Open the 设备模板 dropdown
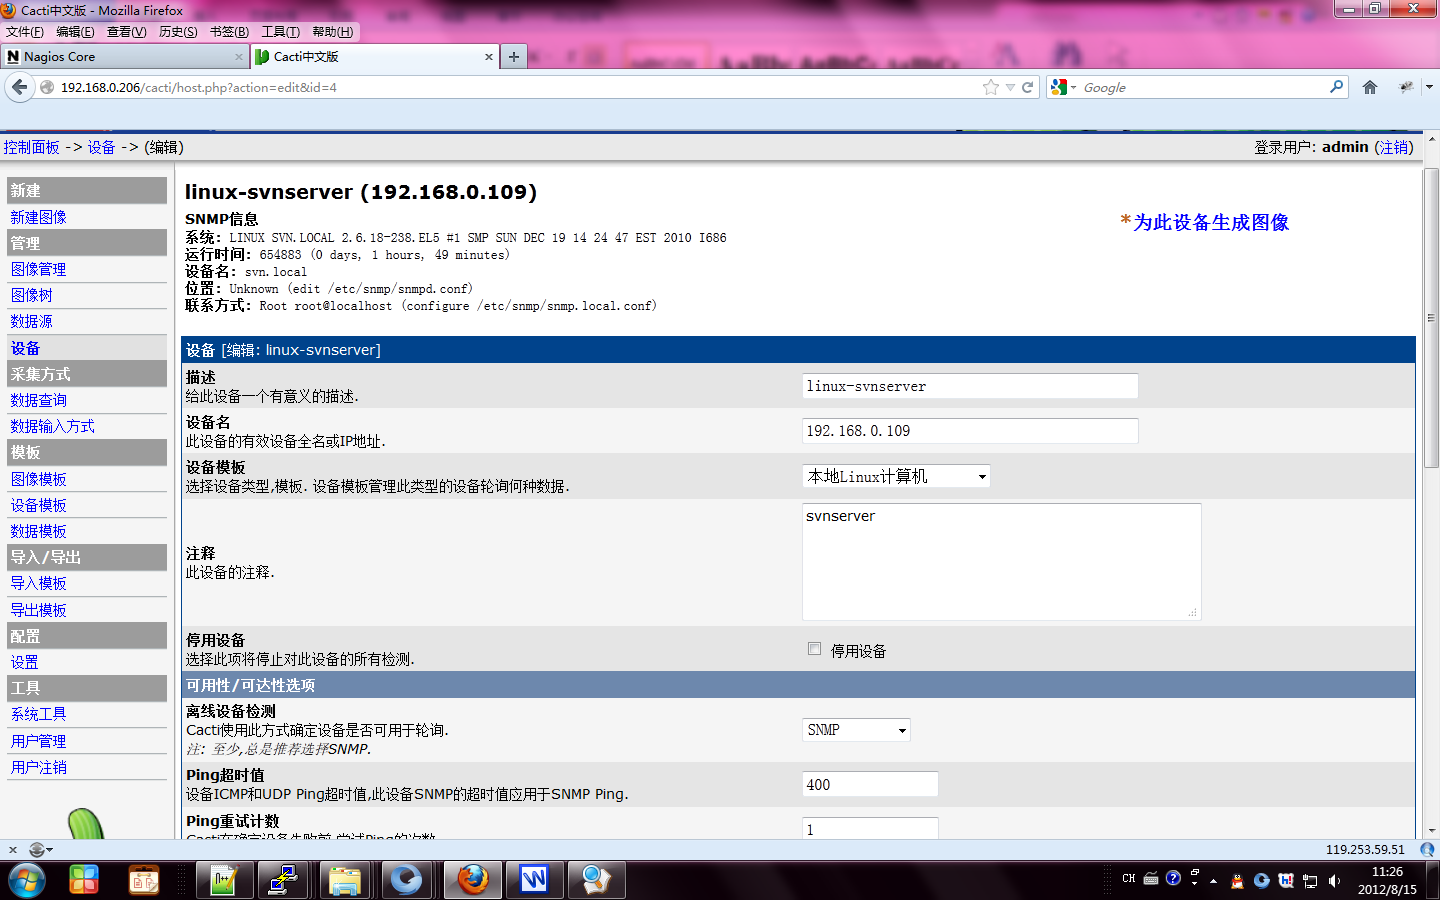1440x900 pixels. click(x=896, y=477)
